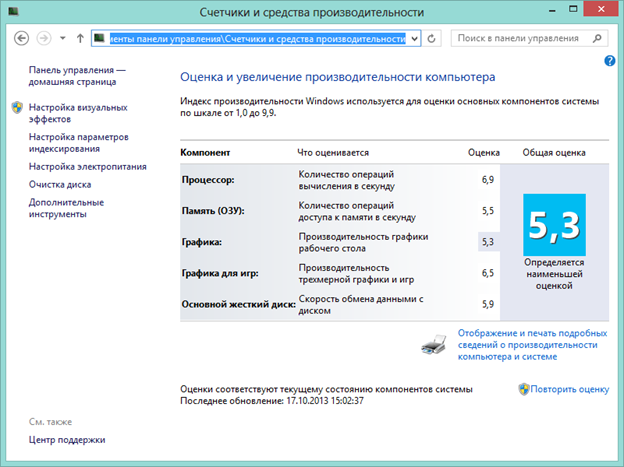The height and width of the screenshot is (467, 624).
Task: Open Панель управления домашняя страница link
Action: click(x=77, y=76)
